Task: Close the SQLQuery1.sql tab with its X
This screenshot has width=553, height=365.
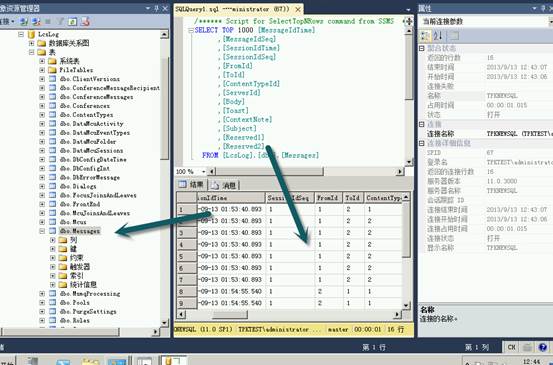Action: (298, 10)
